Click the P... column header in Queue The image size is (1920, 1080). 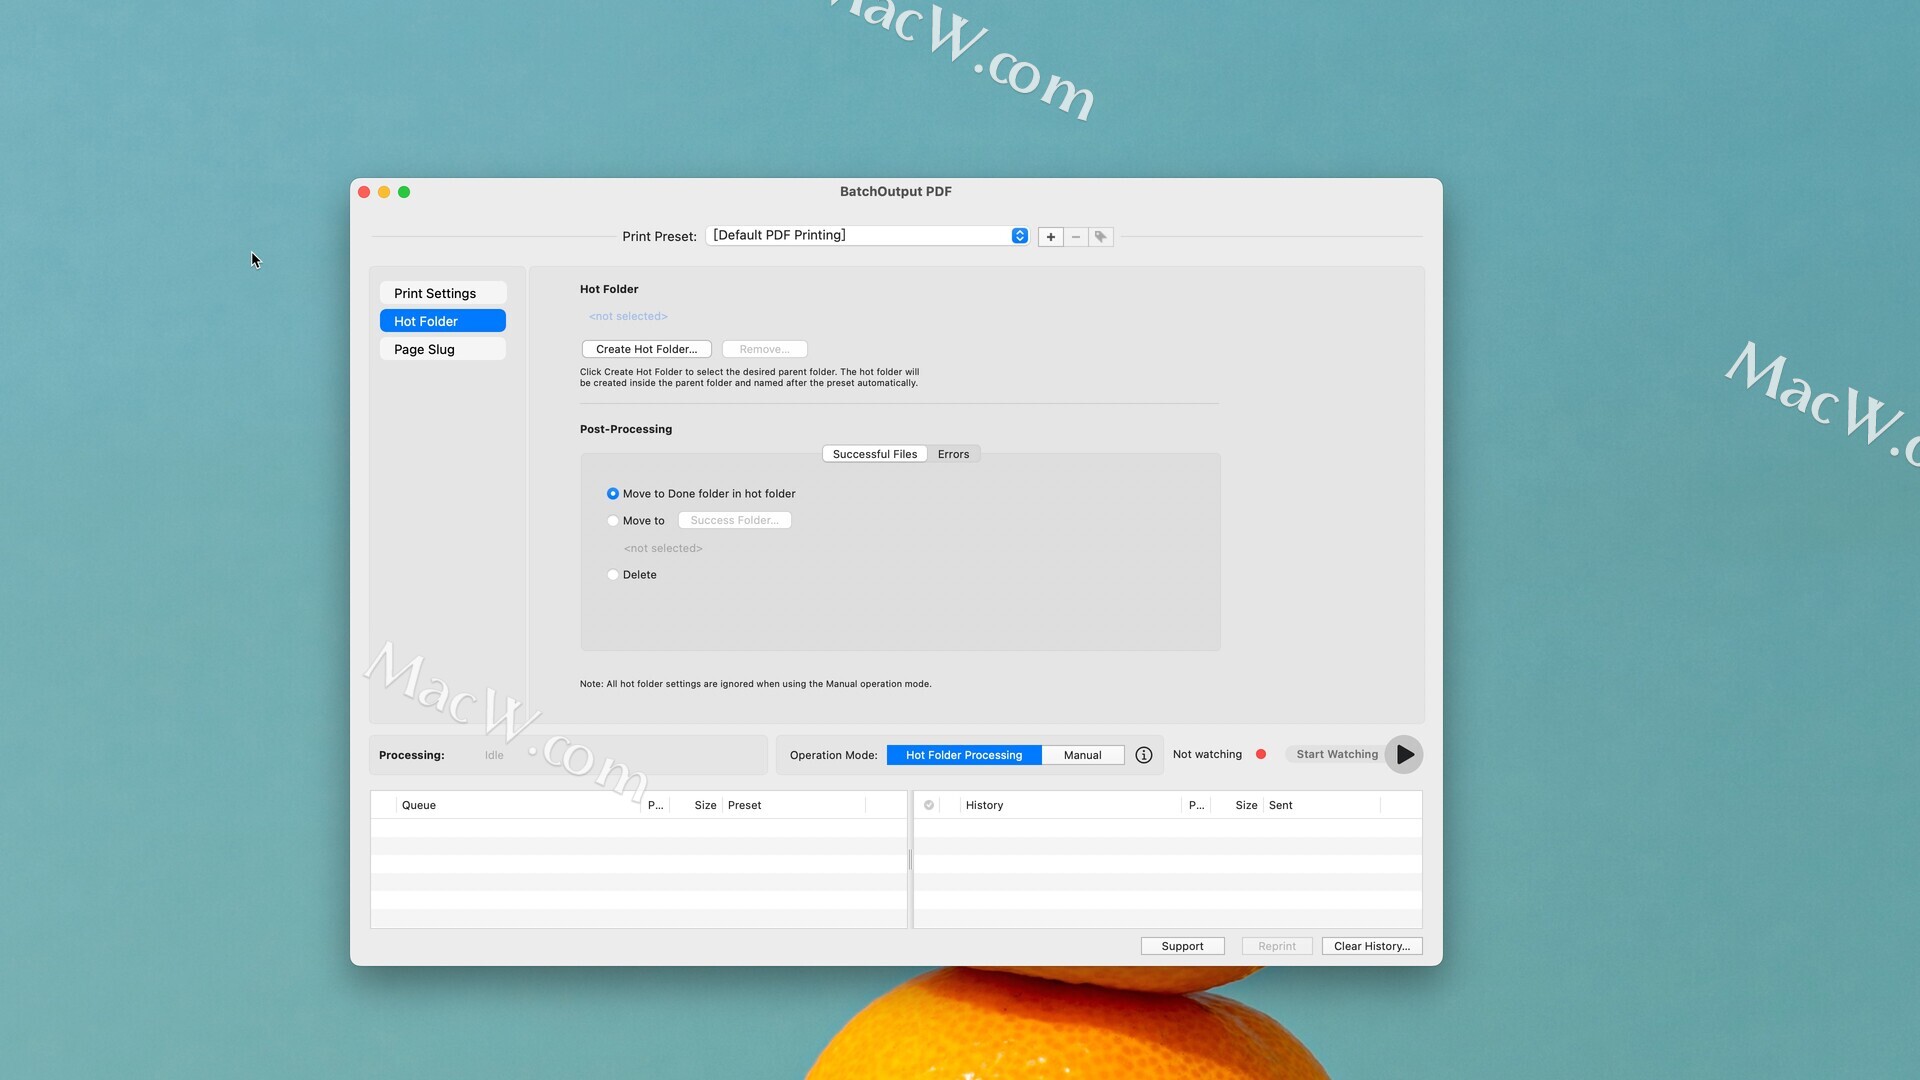(x=656, y=805)
